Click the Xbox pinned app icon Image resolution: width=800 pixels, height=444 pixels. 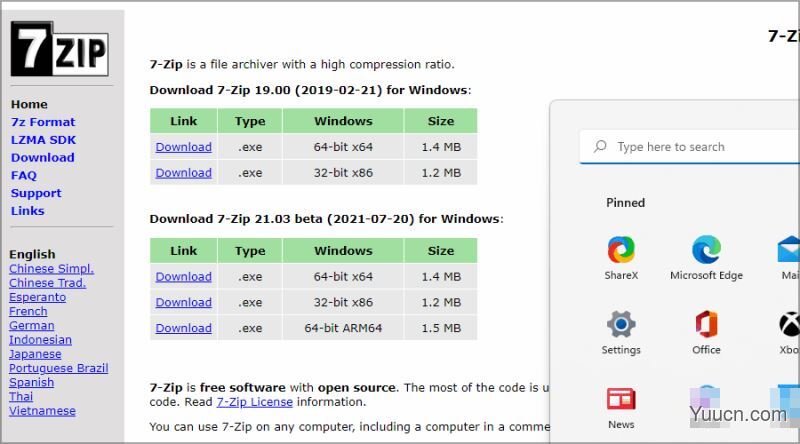pos(790,325)
